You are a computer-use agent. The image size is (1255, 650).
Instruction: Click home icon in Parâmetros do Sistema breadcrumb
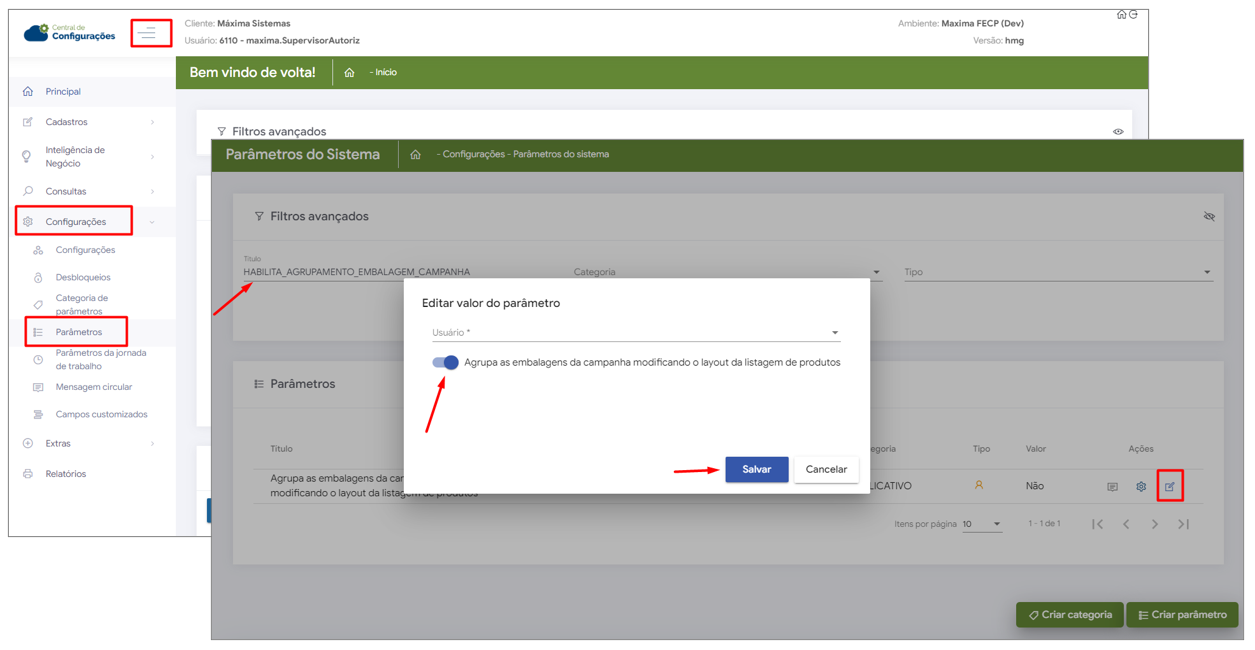click(x=415, y=155)
